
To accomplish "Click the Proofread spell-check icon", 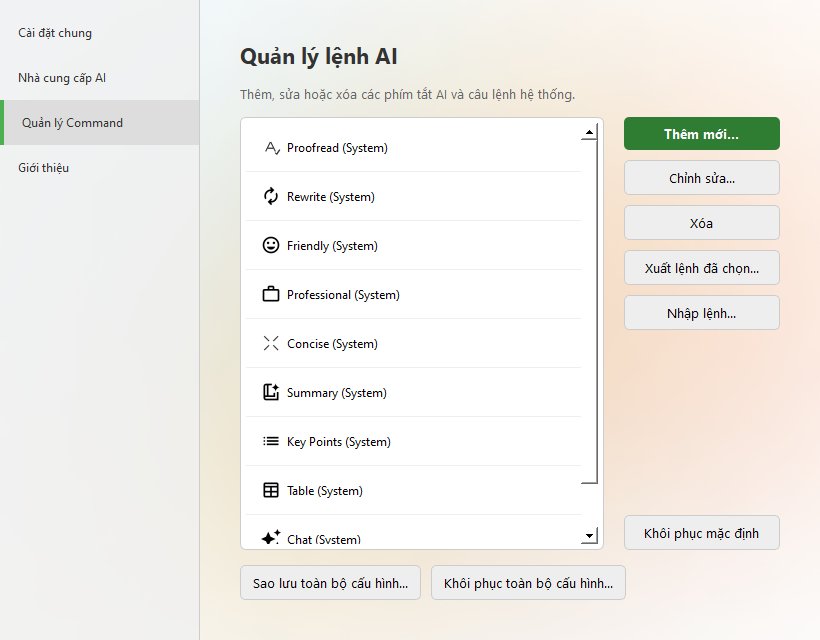I will point(271,148).
